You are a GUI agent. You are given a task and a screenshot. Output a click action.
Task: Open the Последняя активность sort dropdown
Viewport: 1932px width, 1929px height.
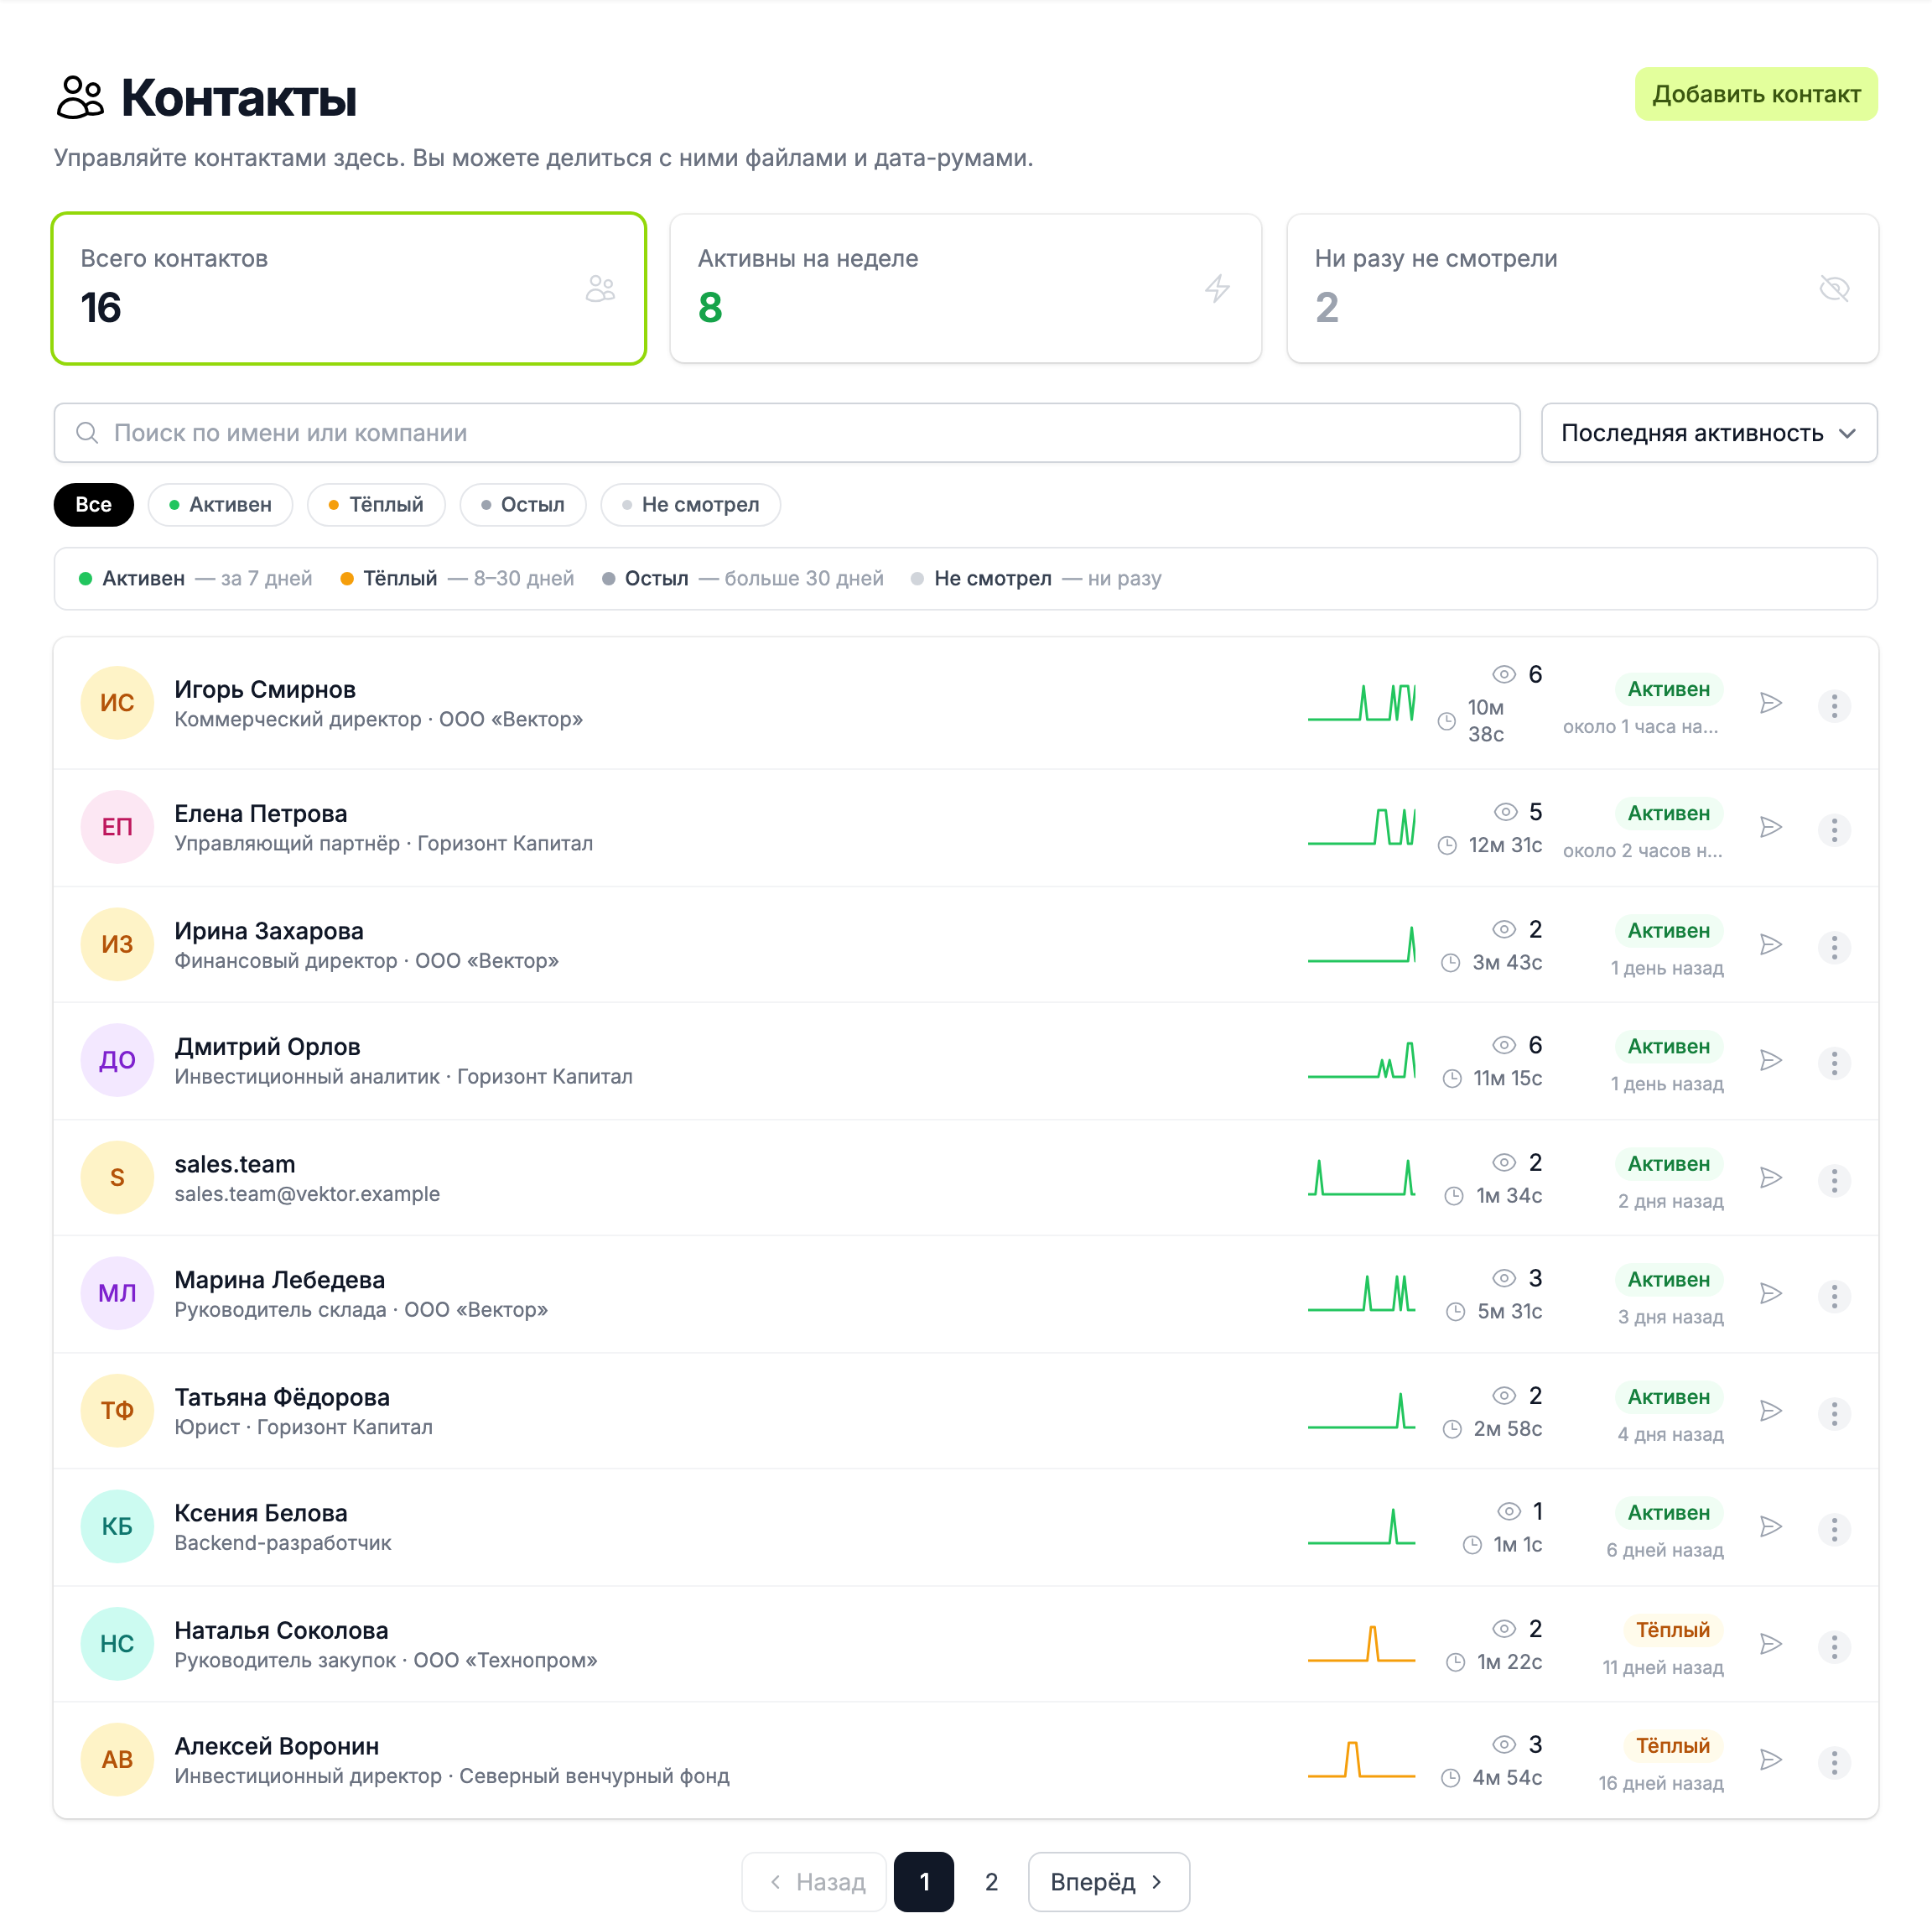tap(1708, 433)
